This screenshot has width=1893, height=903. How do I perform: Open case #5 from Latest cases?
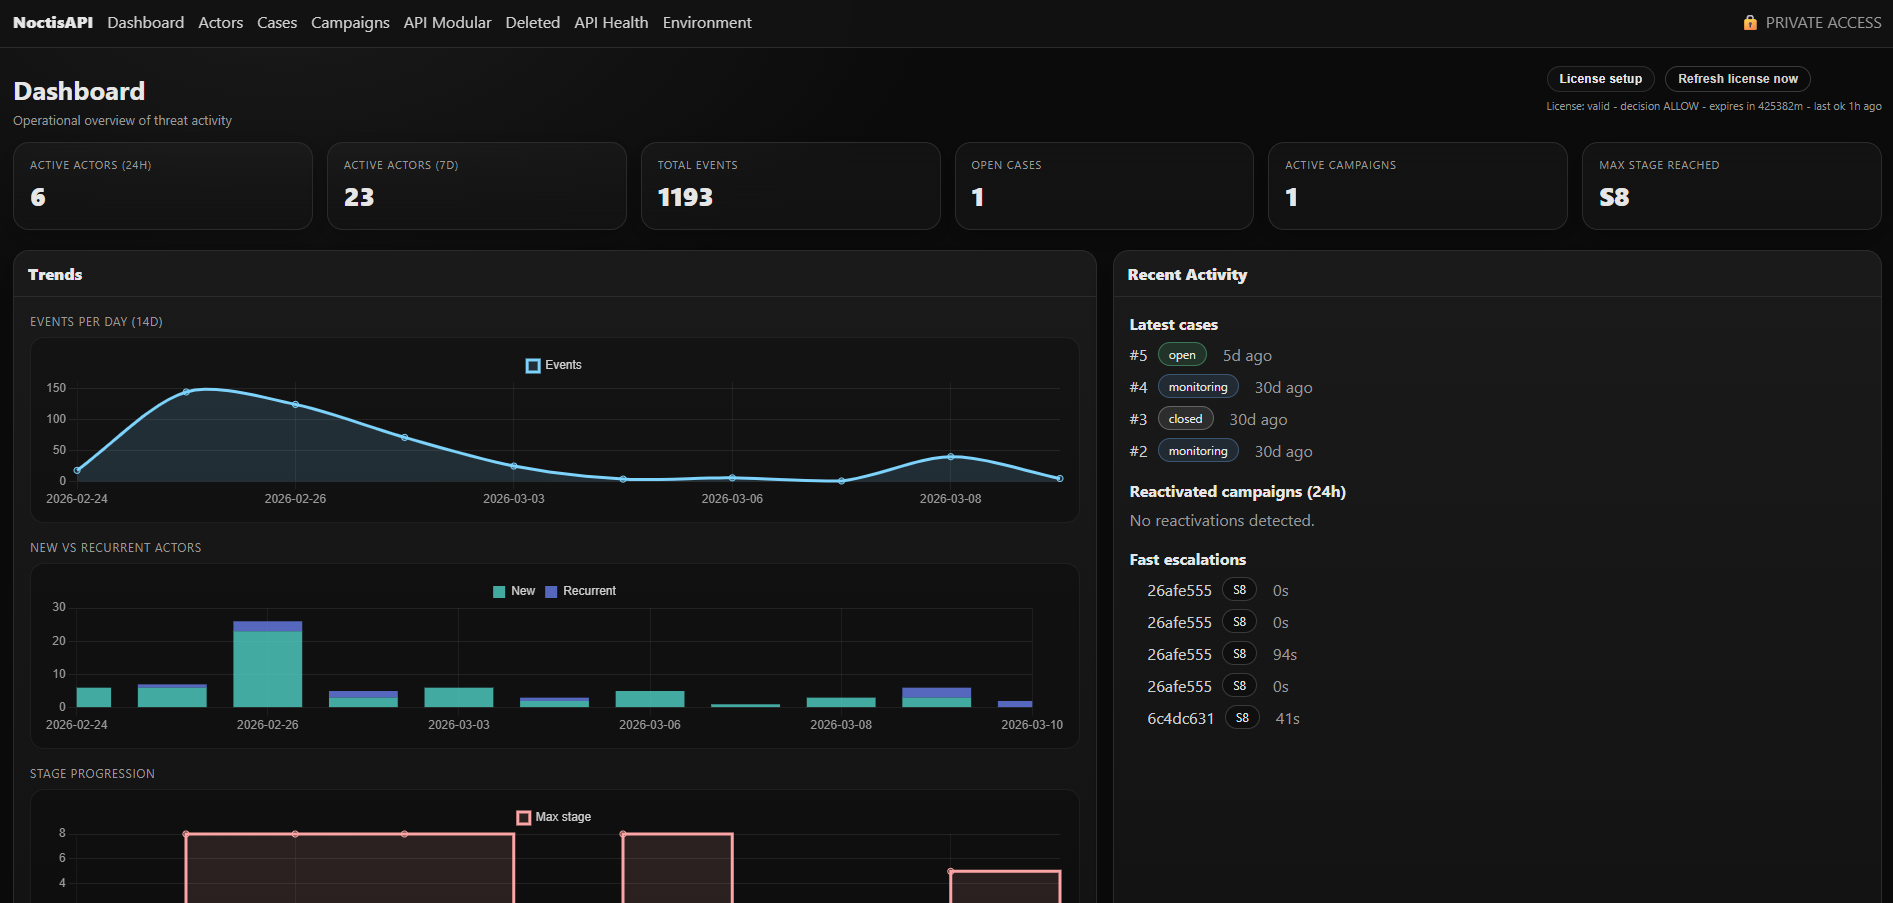click(1137, 354)
